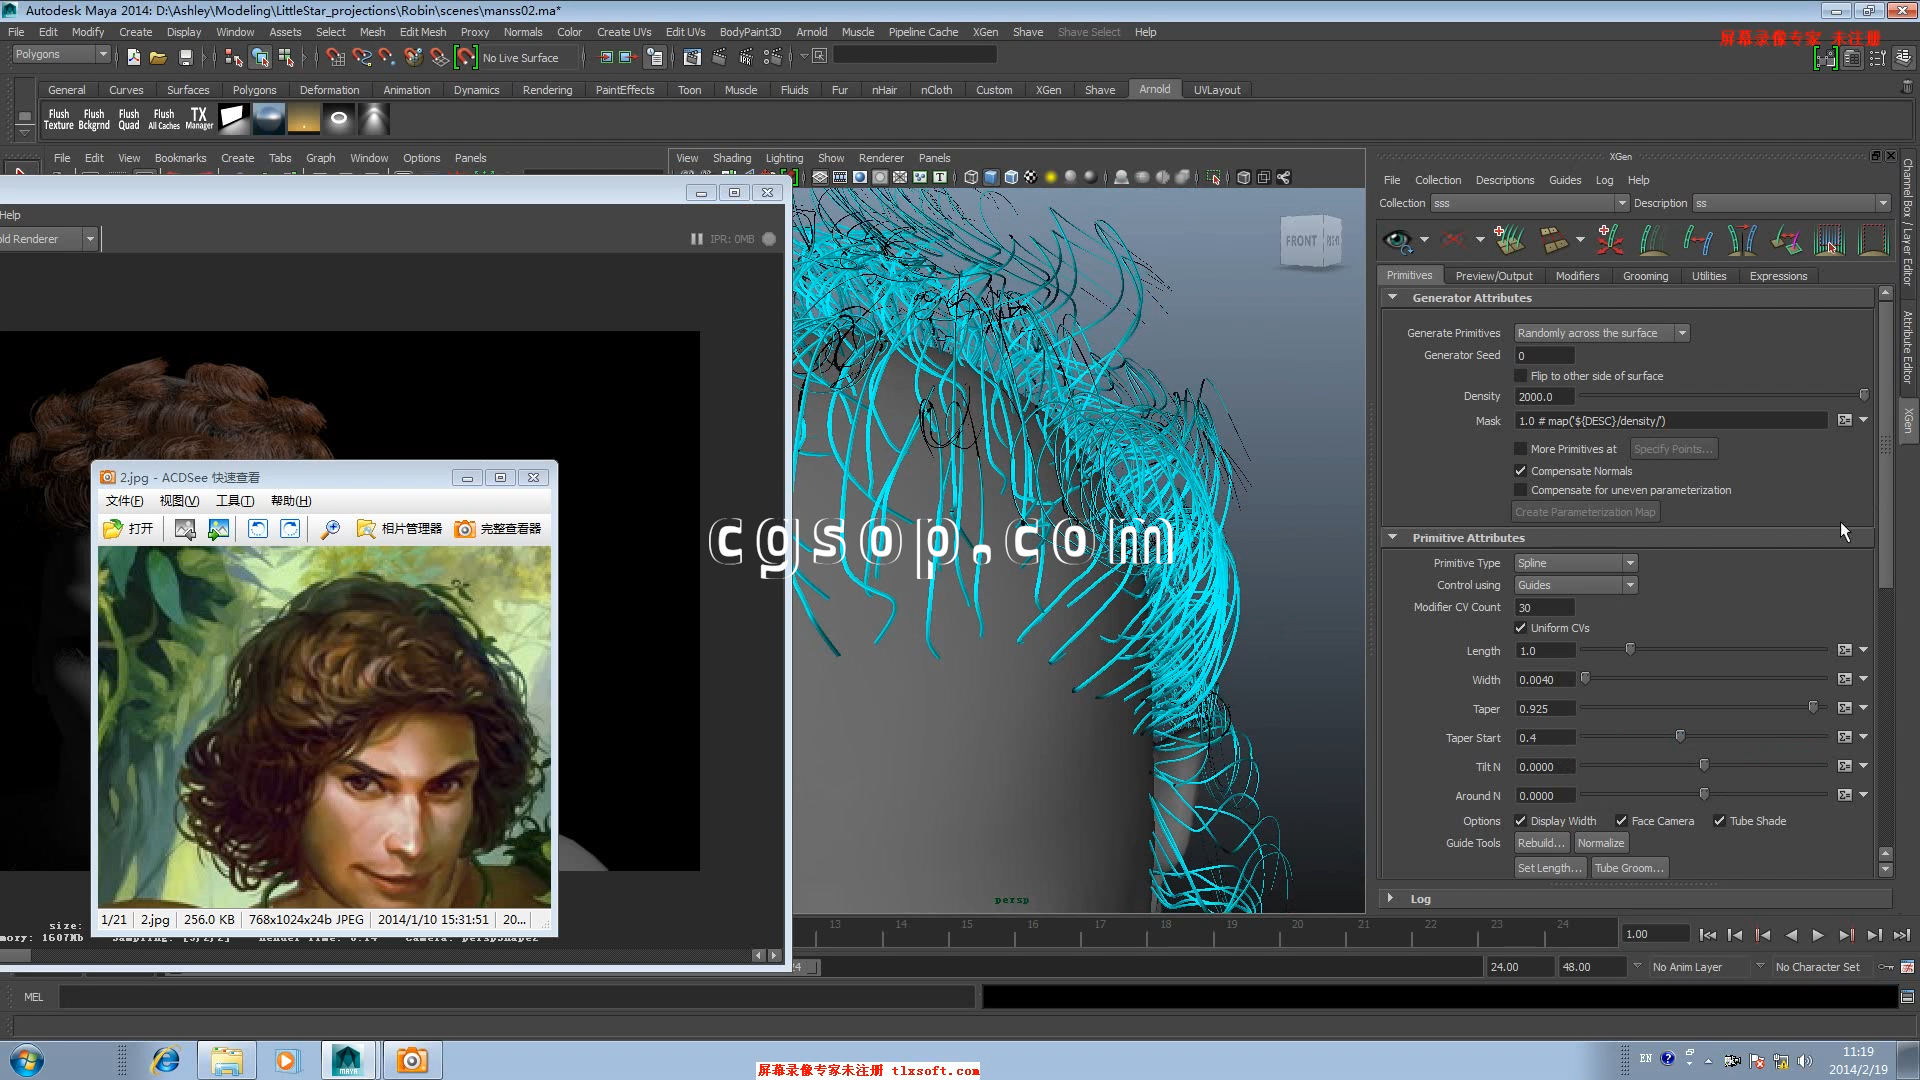Click the XGen preview eye icon
The width and height of the screenshot is (1920, 1080).
click(1397, 240)
